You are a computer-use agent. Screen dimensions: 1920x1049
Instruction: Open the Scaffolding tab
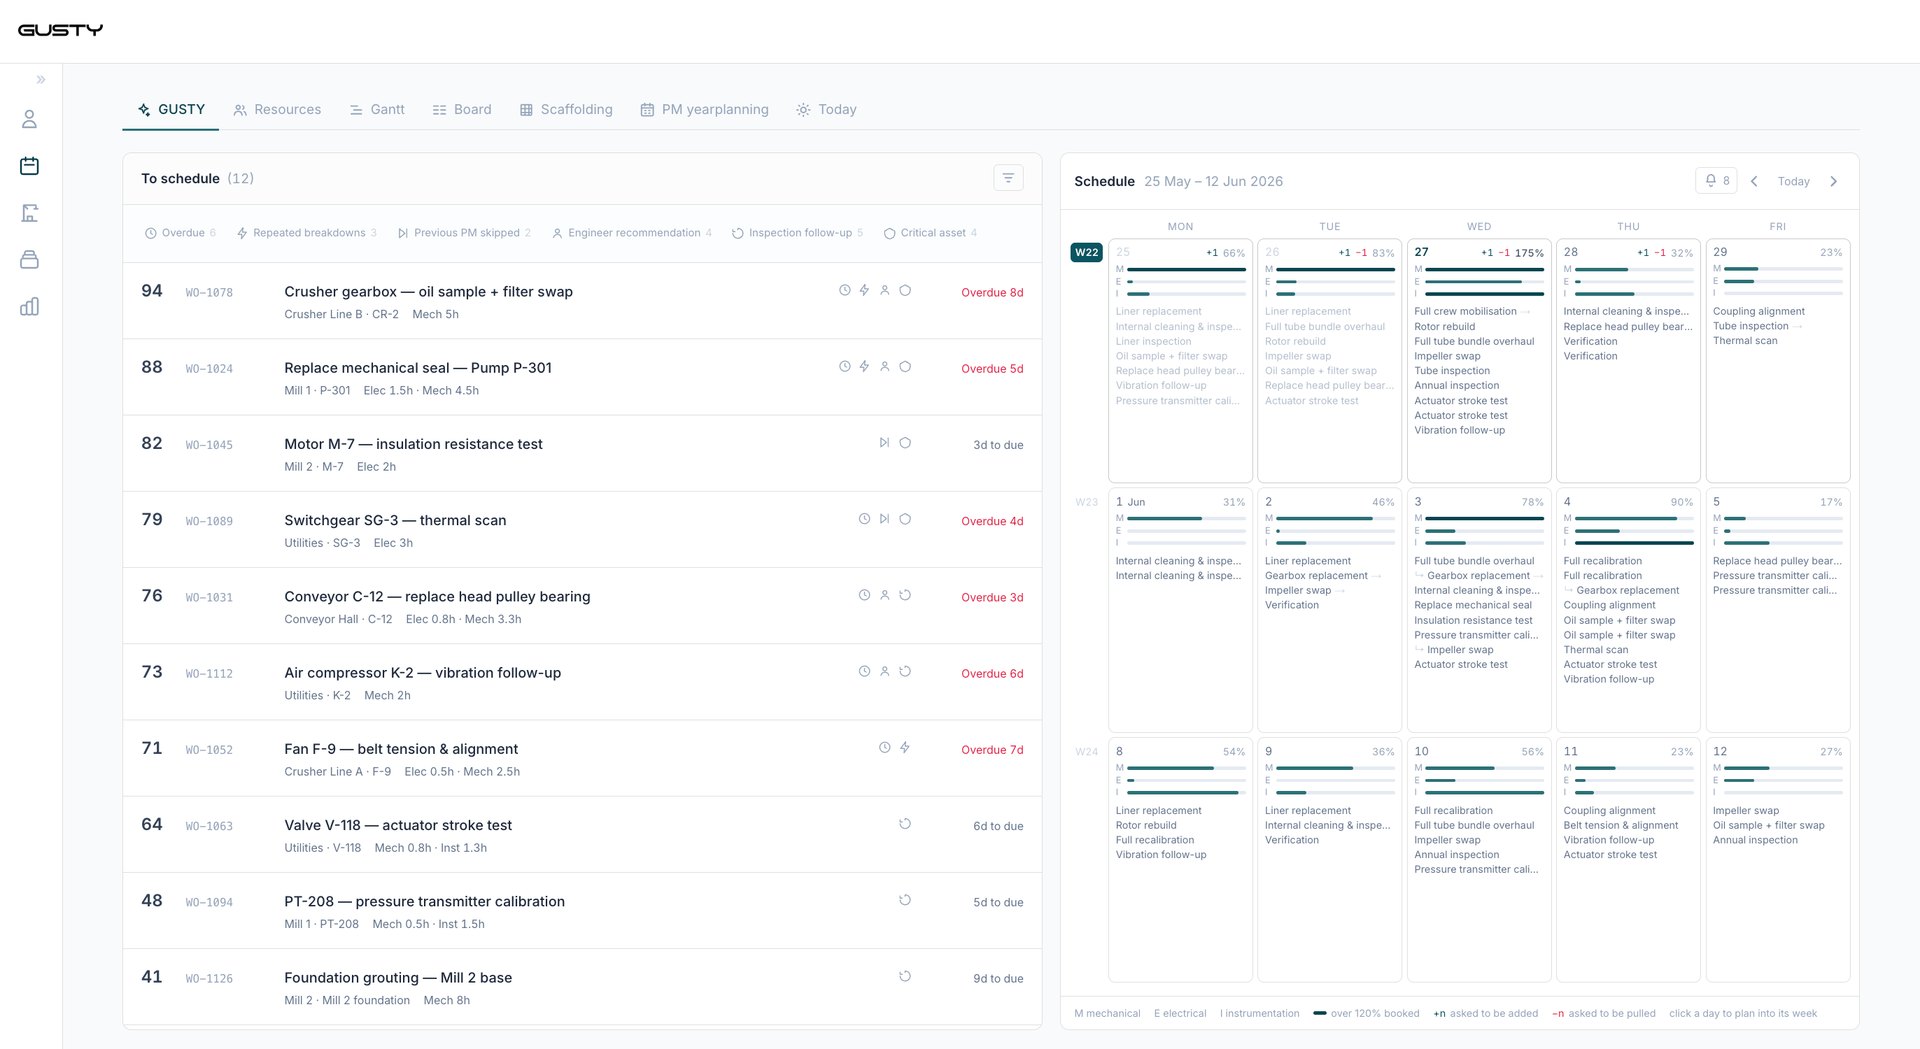coord(566,110)
